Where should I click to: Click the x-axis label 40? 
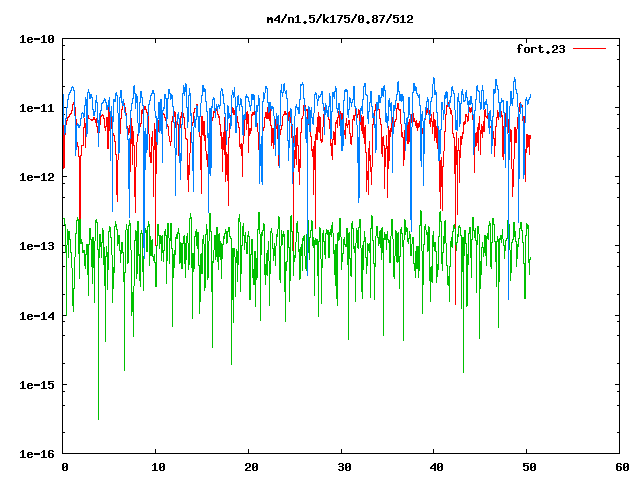(436, 467)
